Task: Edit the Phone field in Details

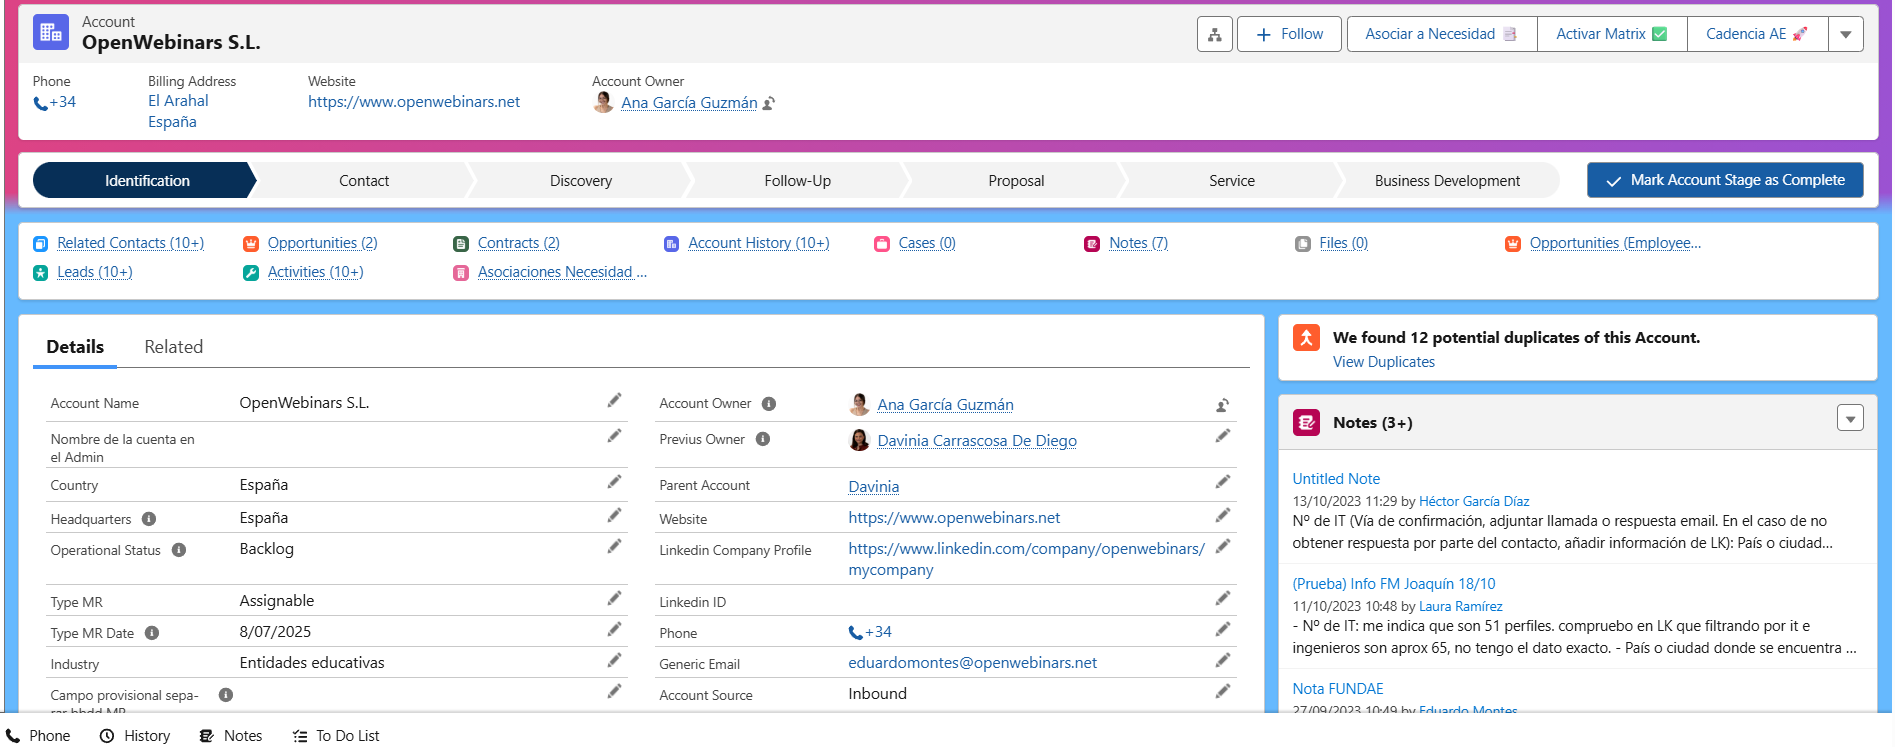Action: pyautogui.click(x=1222, y=629)
